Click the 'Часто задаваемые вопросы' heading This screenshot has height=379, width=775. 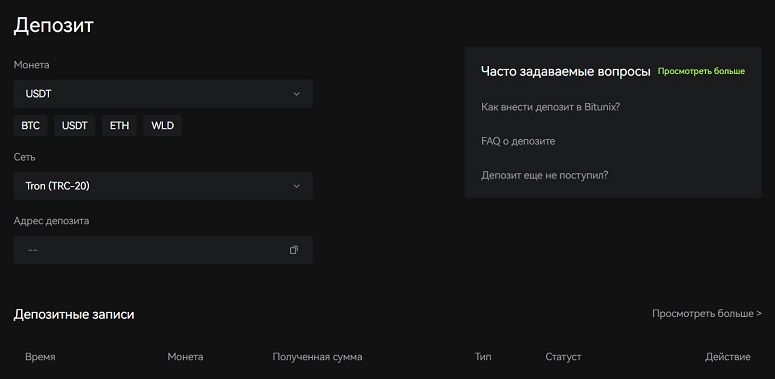pyautogui.click(x=565, y=72)
